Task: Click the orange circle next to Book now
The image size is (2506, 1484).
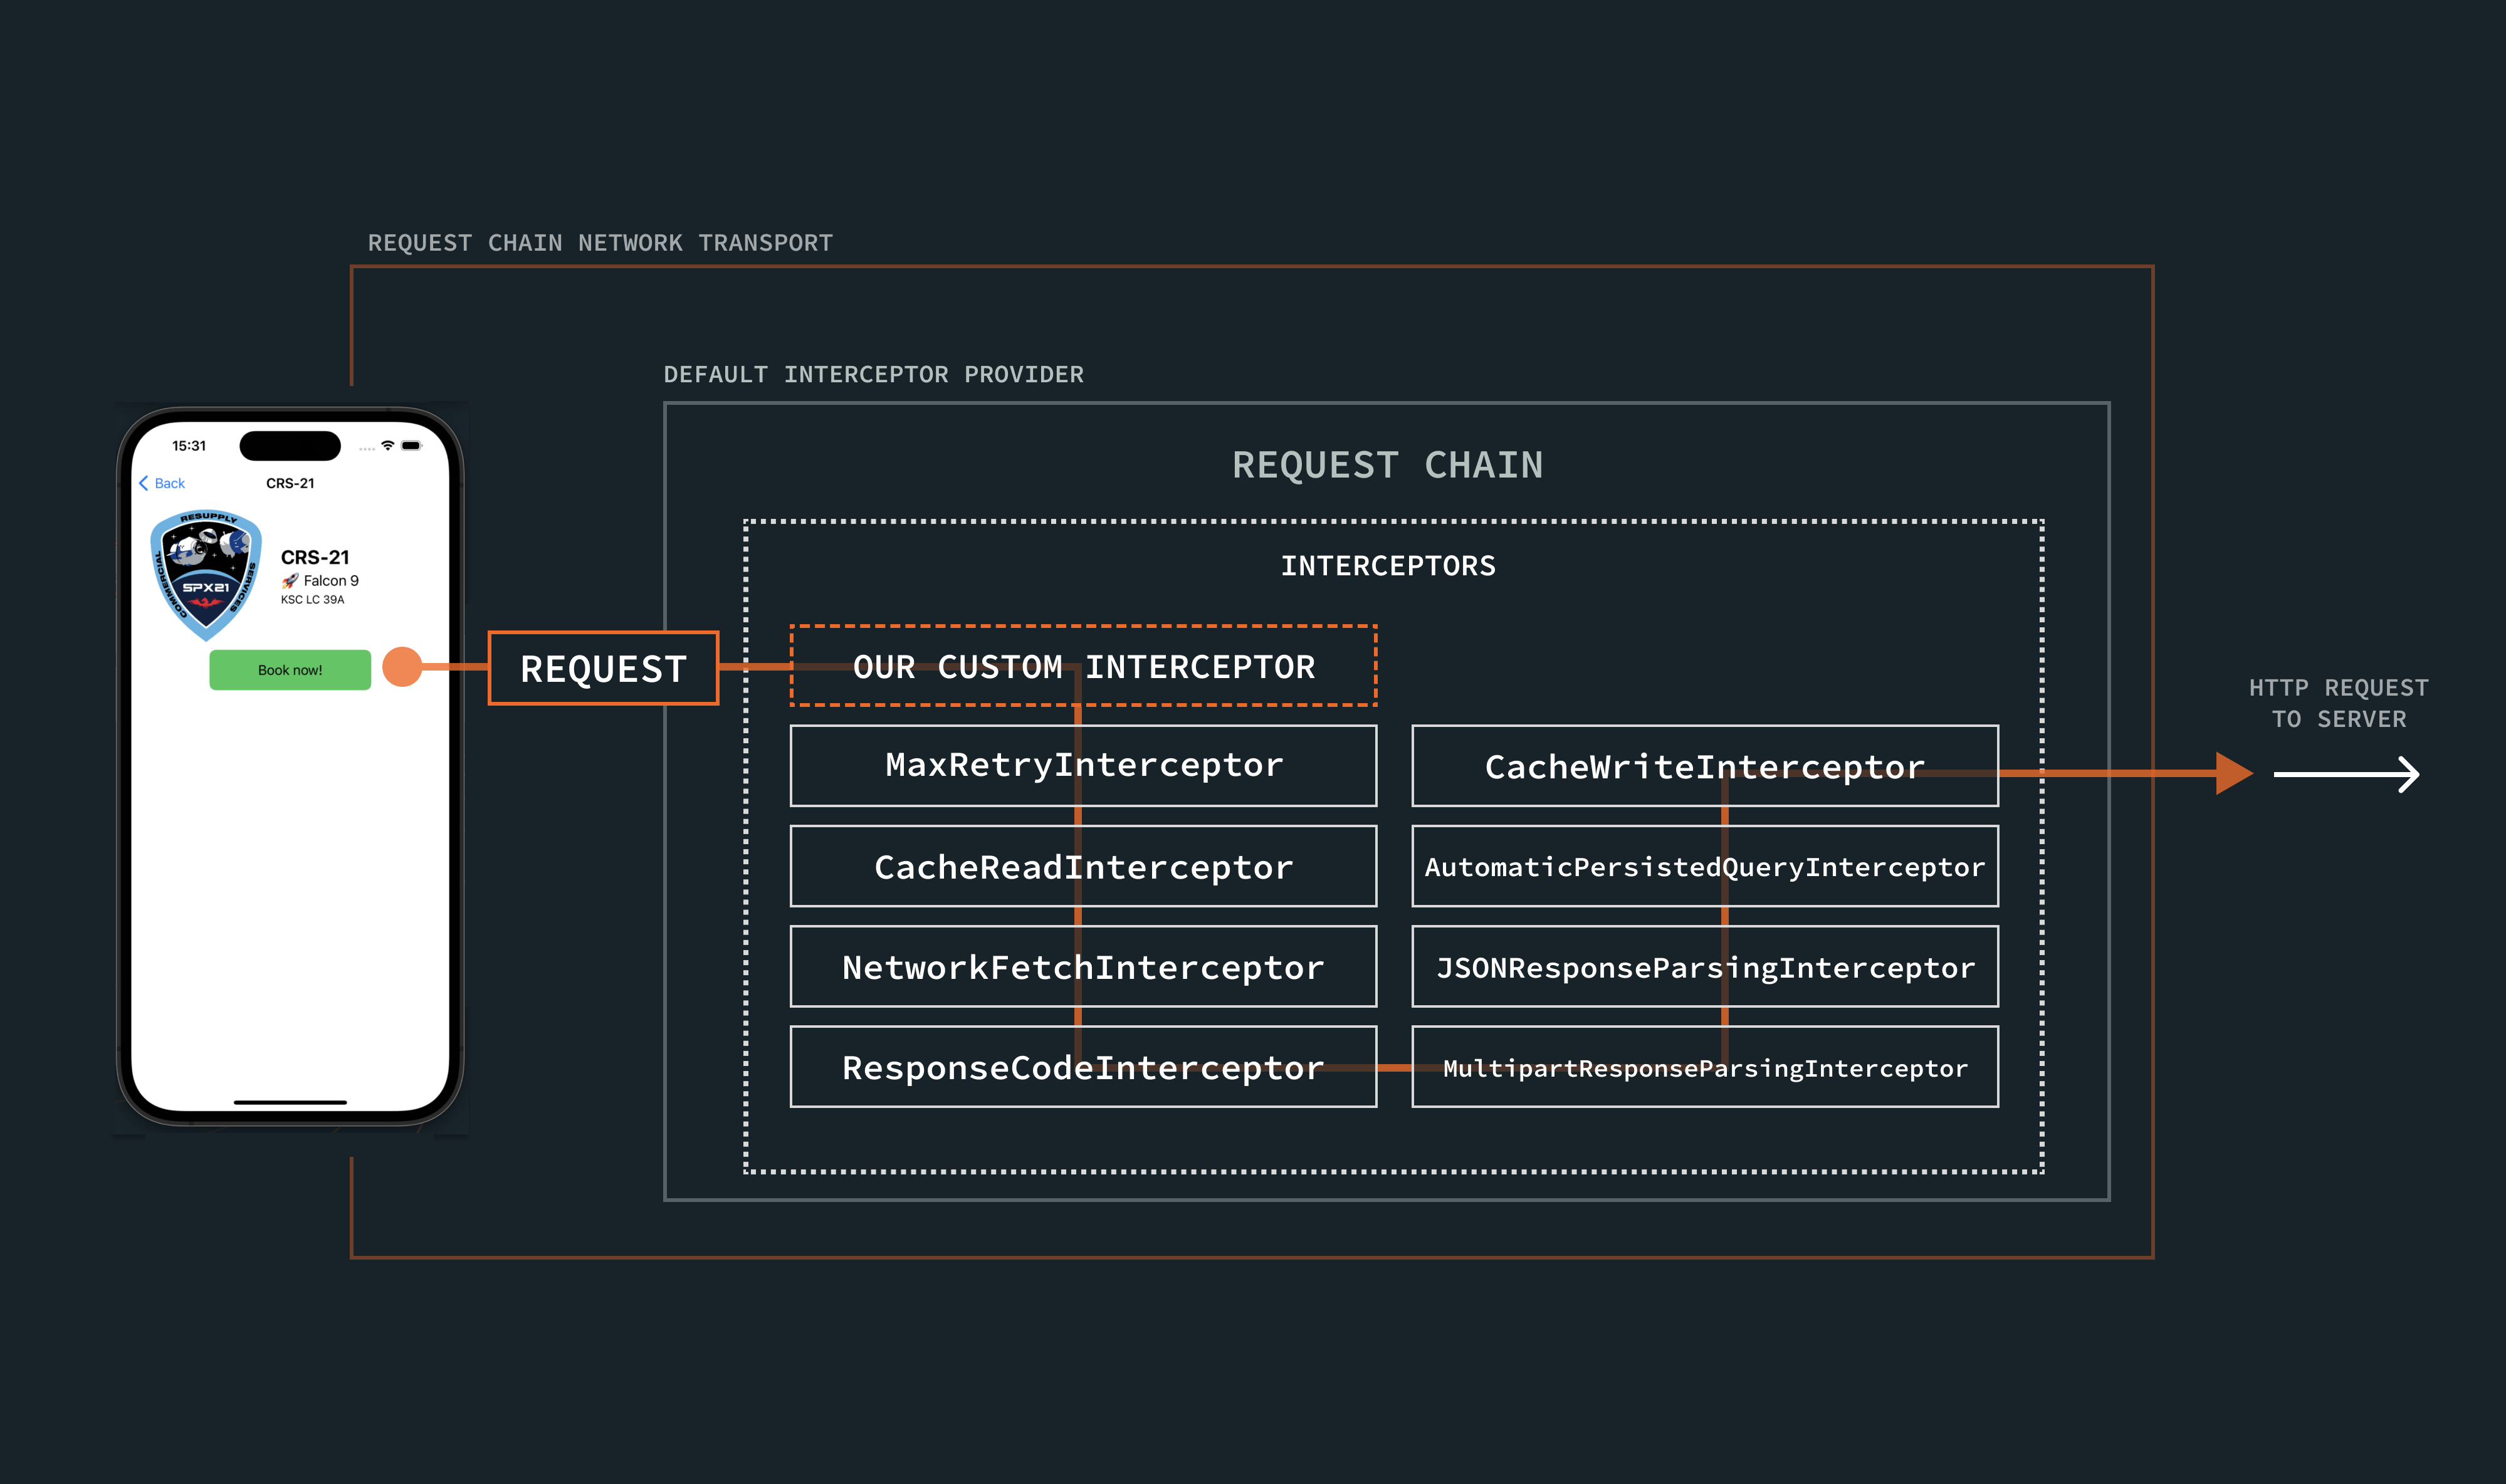Action: 402,667
